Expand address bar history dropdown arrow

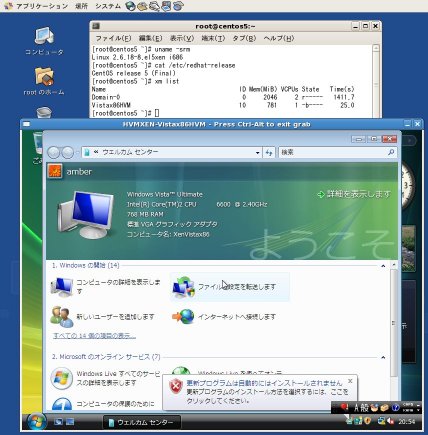[257, 153]
